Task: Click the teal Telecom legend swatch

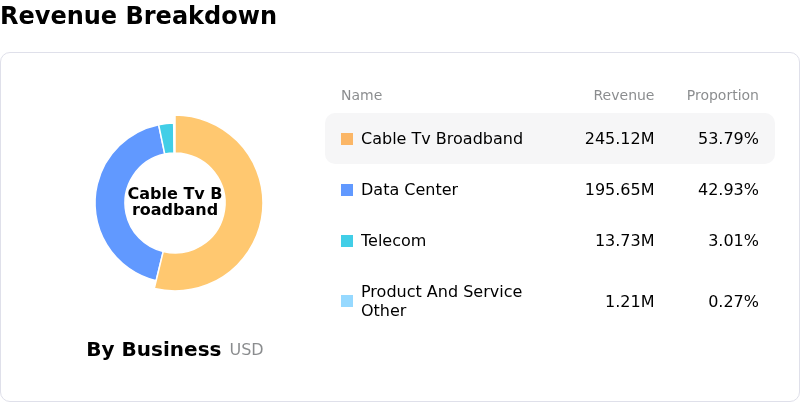Action: pyautogui.click(x=347, y=241)
